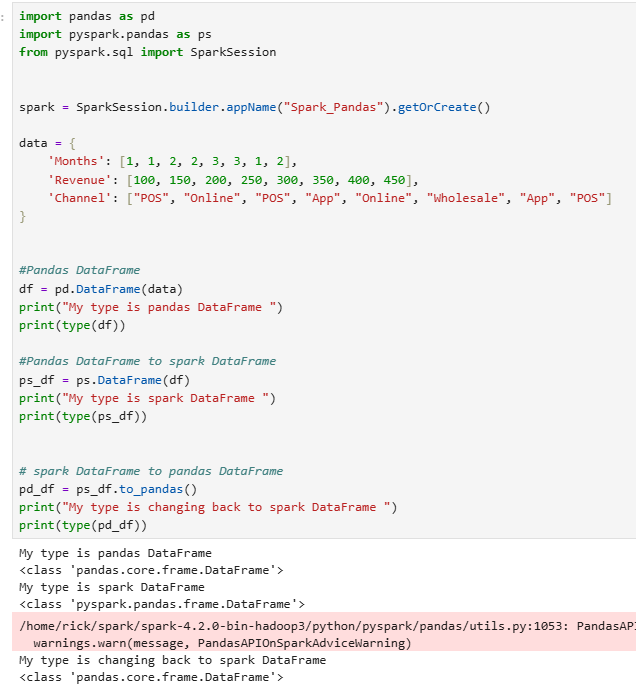Click '#Pandas DataFrame to spark DataFrame' comment

147,361
